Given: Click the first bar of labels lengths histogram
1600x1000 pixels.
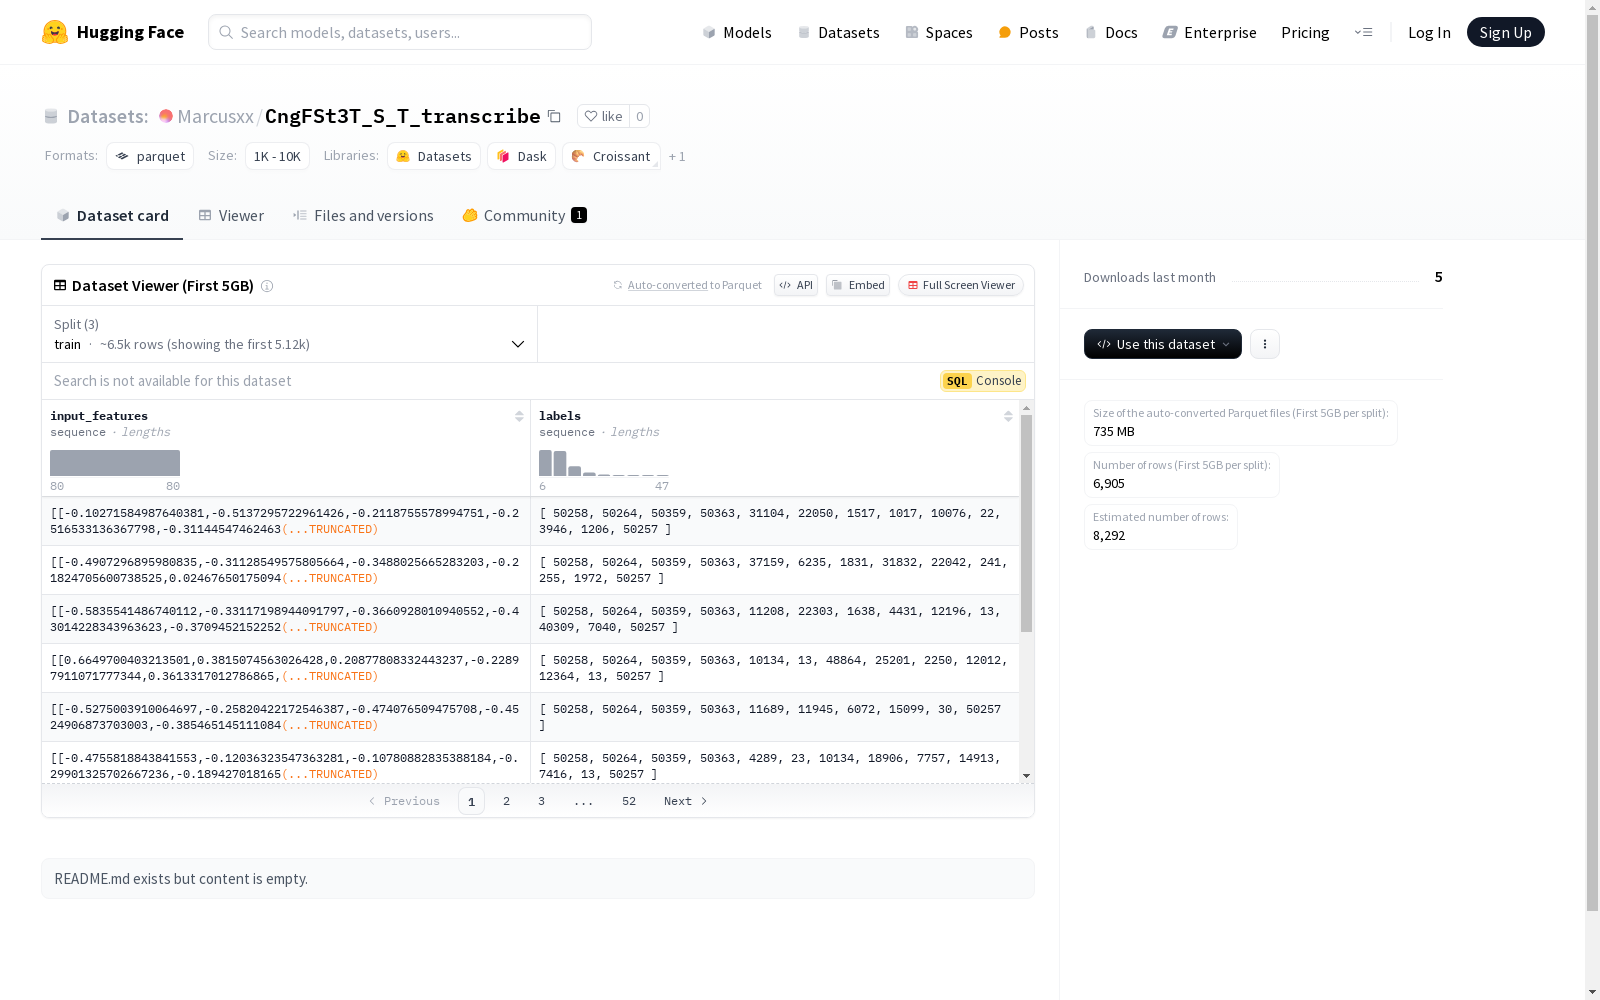Looking at the screenshot, I should [x=545, y=463].
